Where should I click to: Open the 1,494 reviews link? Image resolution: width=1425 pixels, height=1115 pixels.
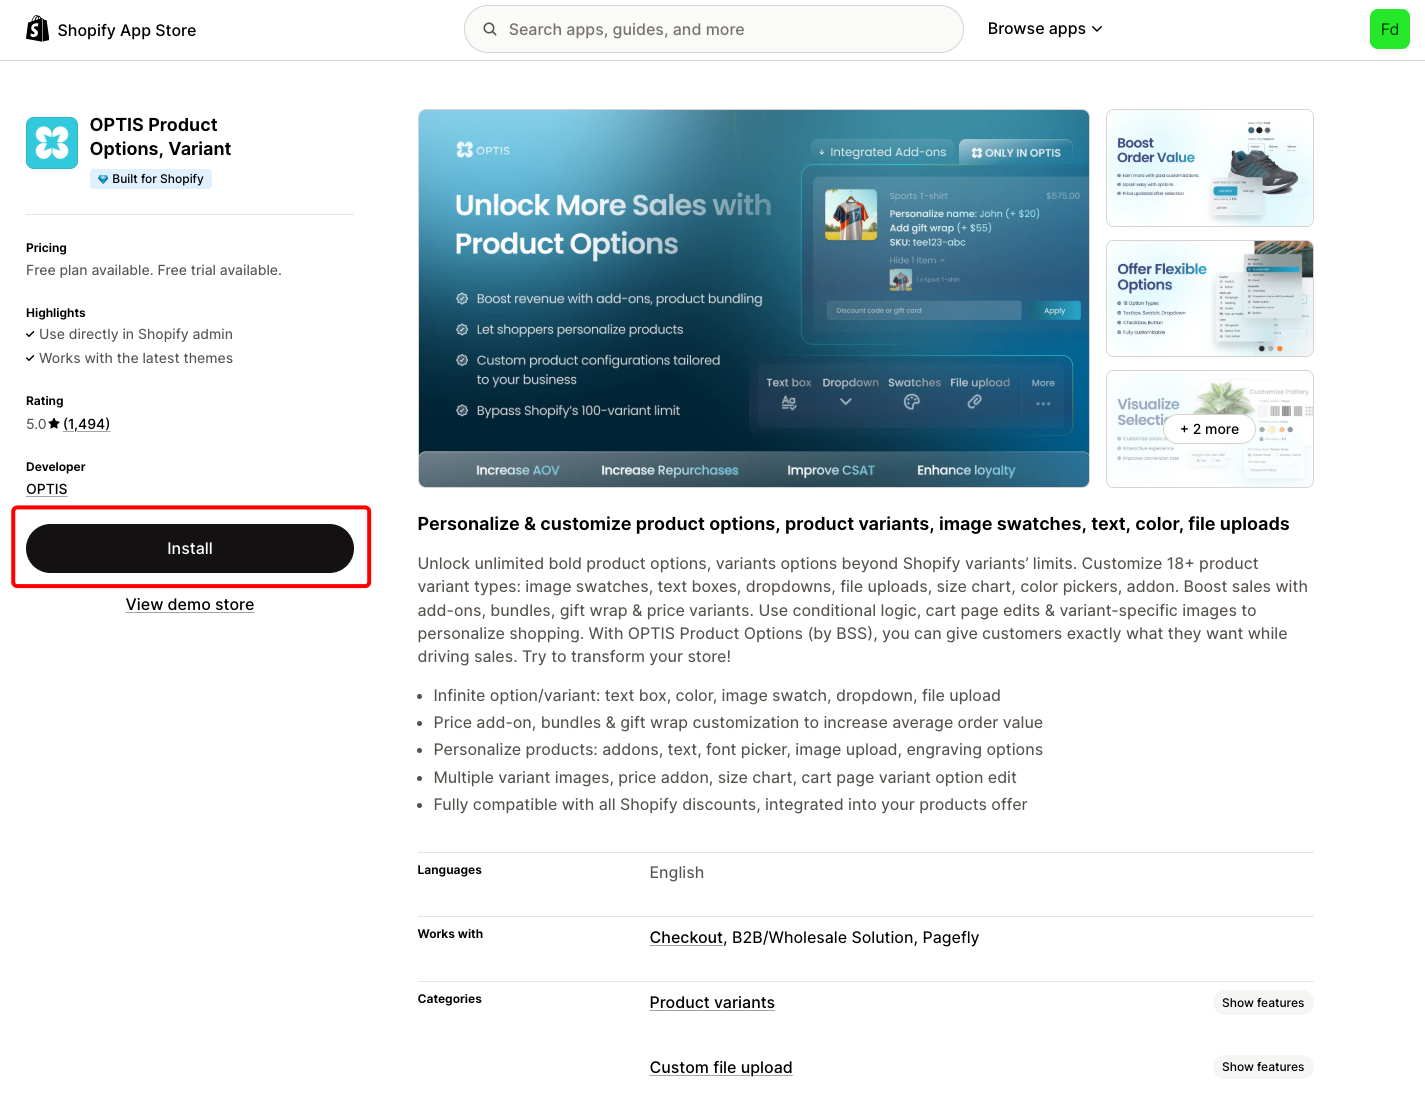tap(87, 424)
